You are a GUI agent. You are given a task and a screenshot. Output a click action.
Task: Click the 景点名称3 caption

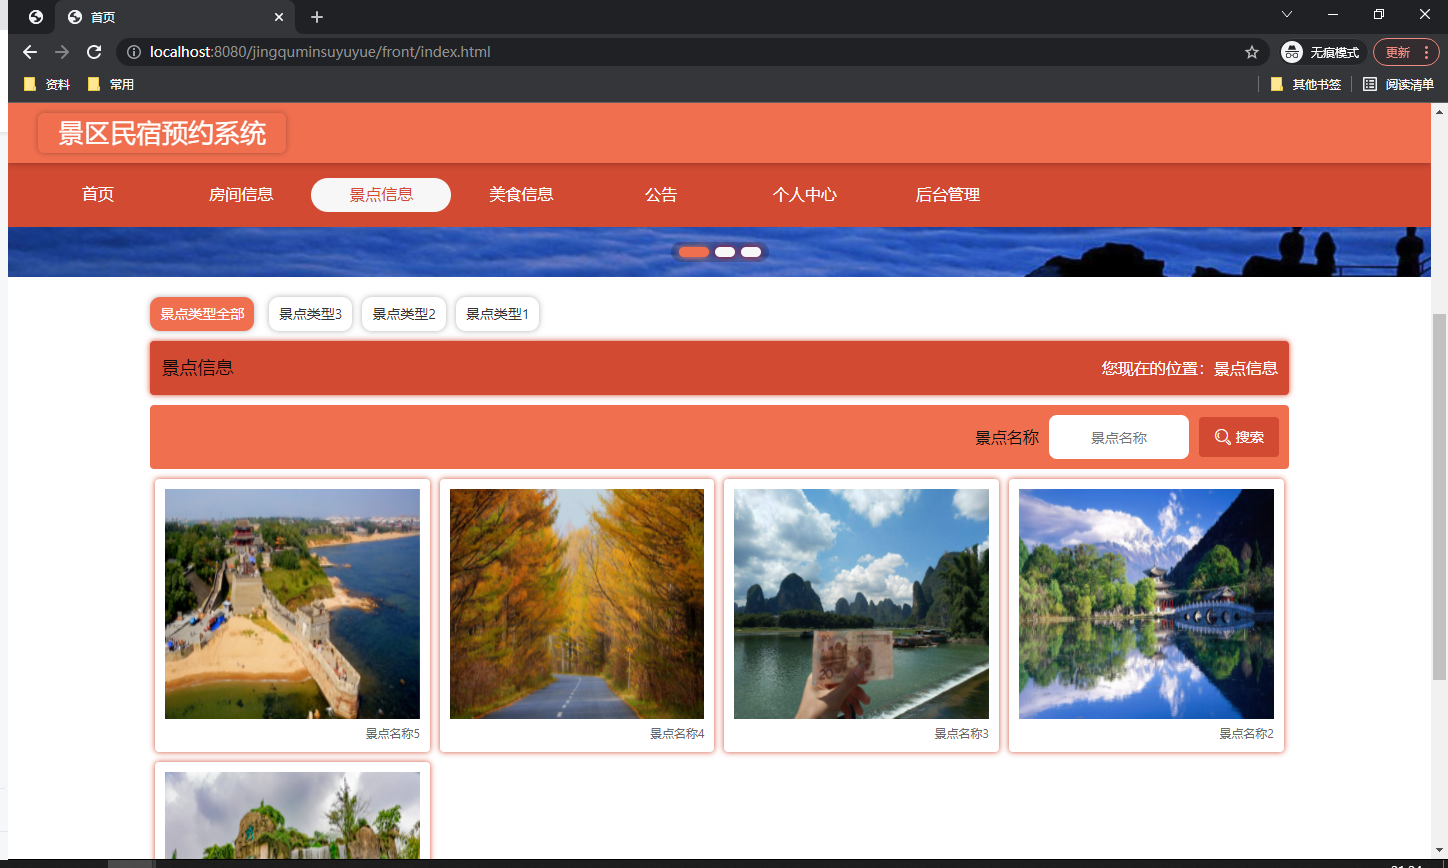[x=962, y=734]
